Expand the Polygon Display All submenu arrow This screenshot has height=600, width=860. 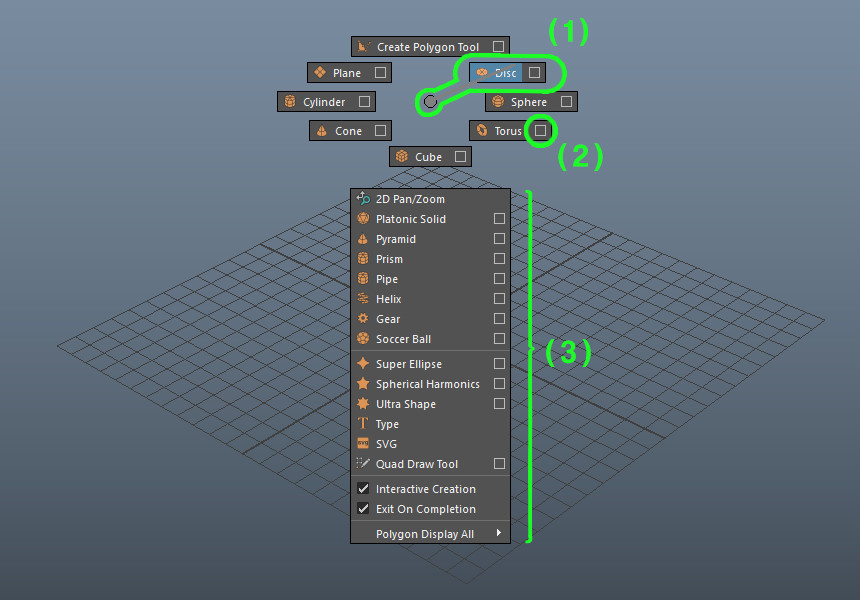499,533
